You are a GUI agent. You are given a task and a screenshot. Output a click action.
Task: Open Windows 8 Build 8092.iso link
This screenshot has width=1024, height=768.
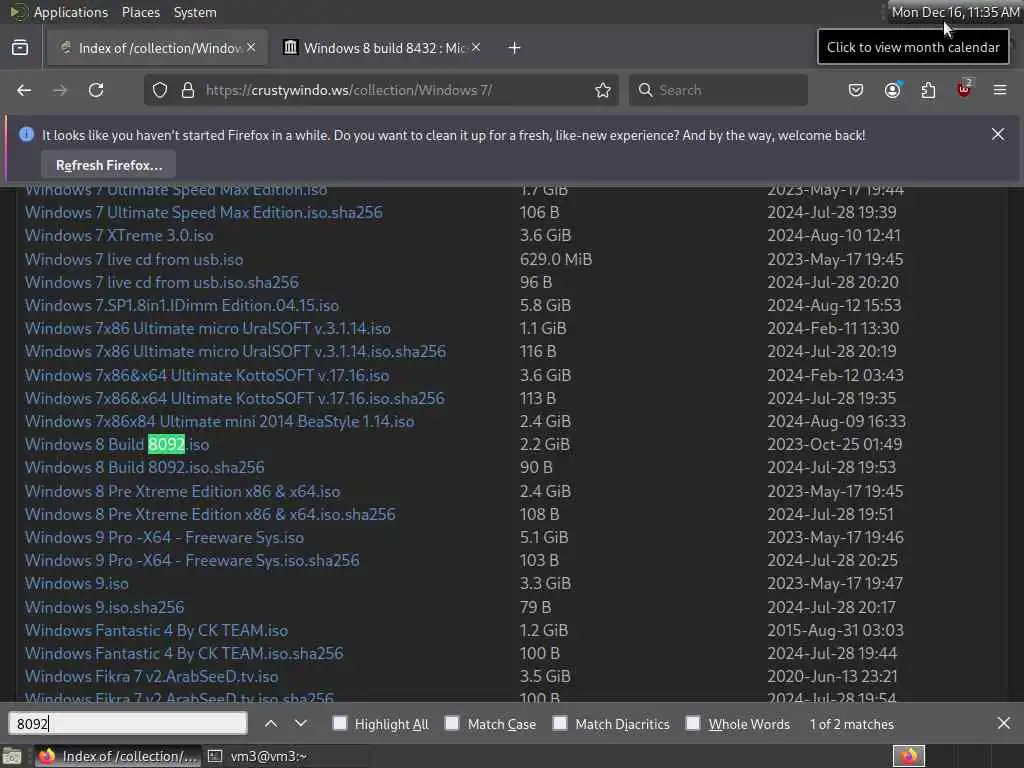click(x=117, y=445)
